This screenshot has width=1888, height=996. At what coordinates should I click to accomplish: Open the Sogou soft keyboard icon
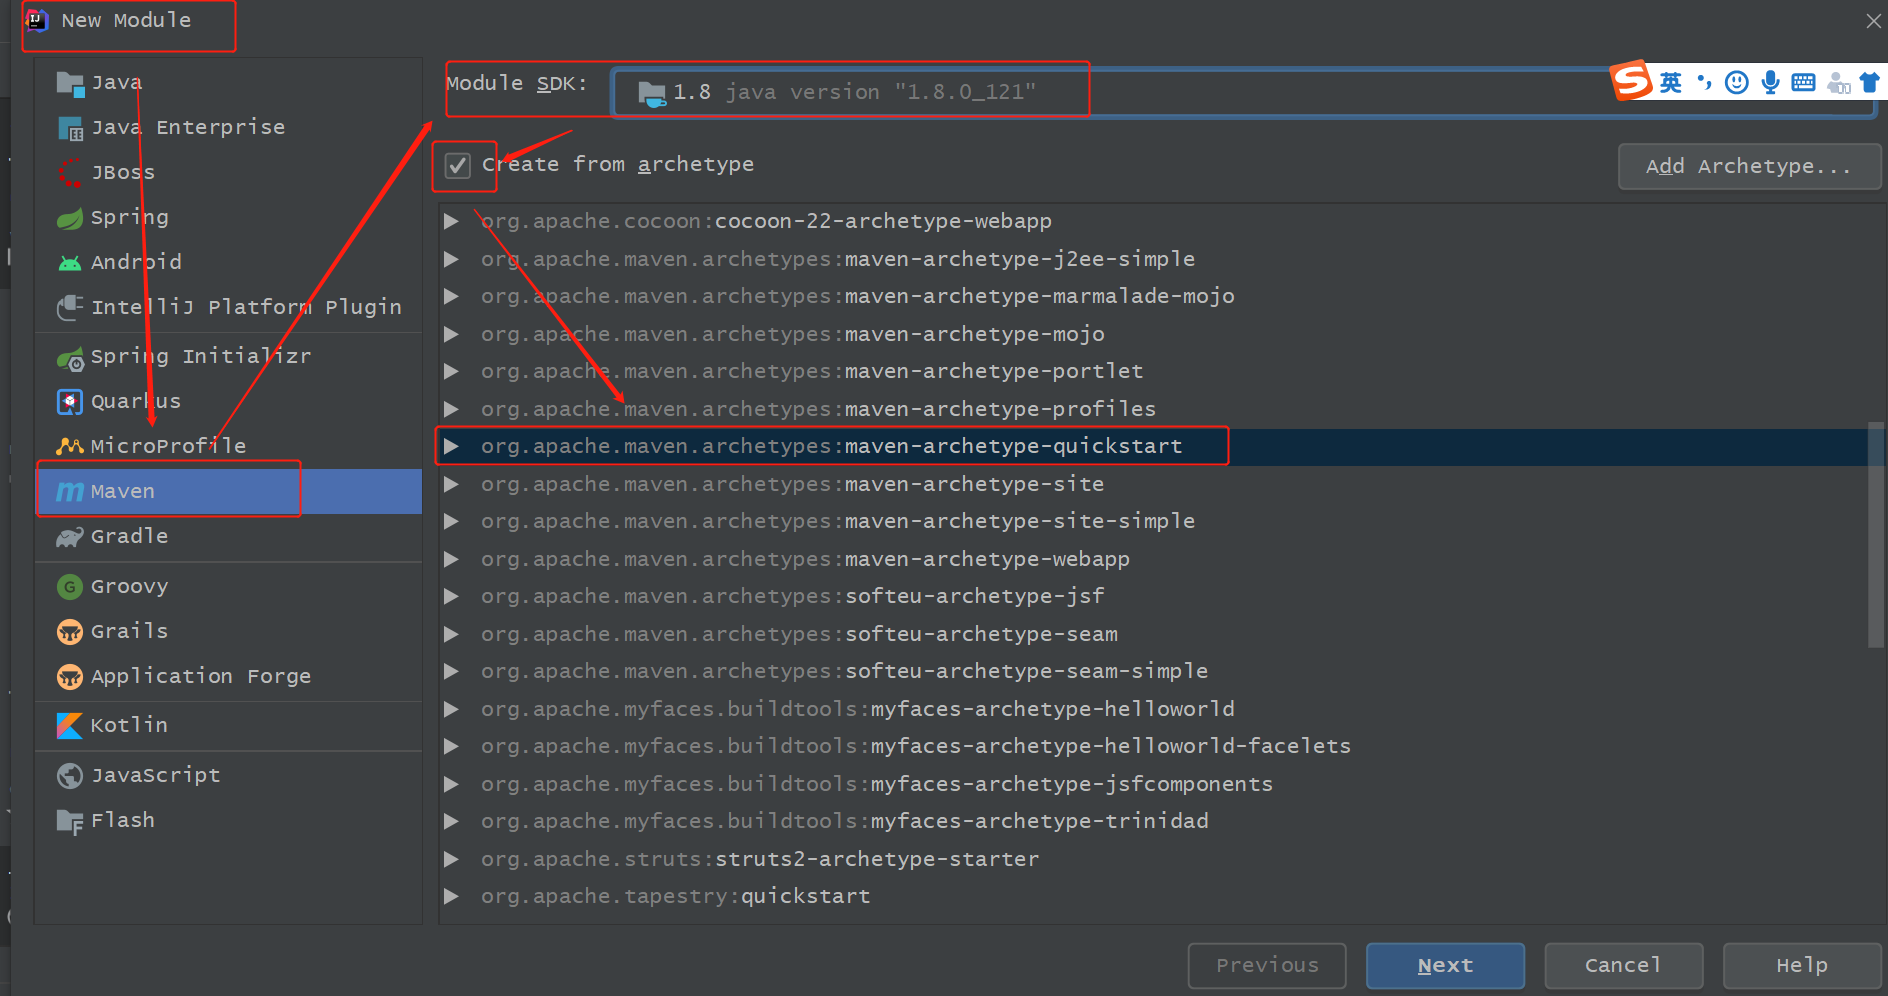(1803, 82)
